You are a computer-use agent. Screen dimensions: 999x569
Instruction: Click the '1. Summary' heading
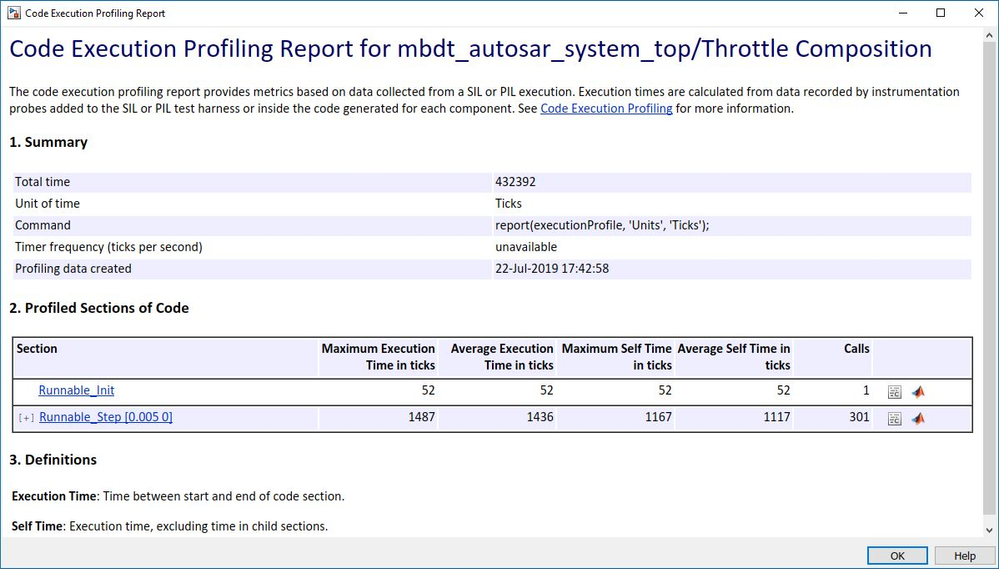coord(48,142)
